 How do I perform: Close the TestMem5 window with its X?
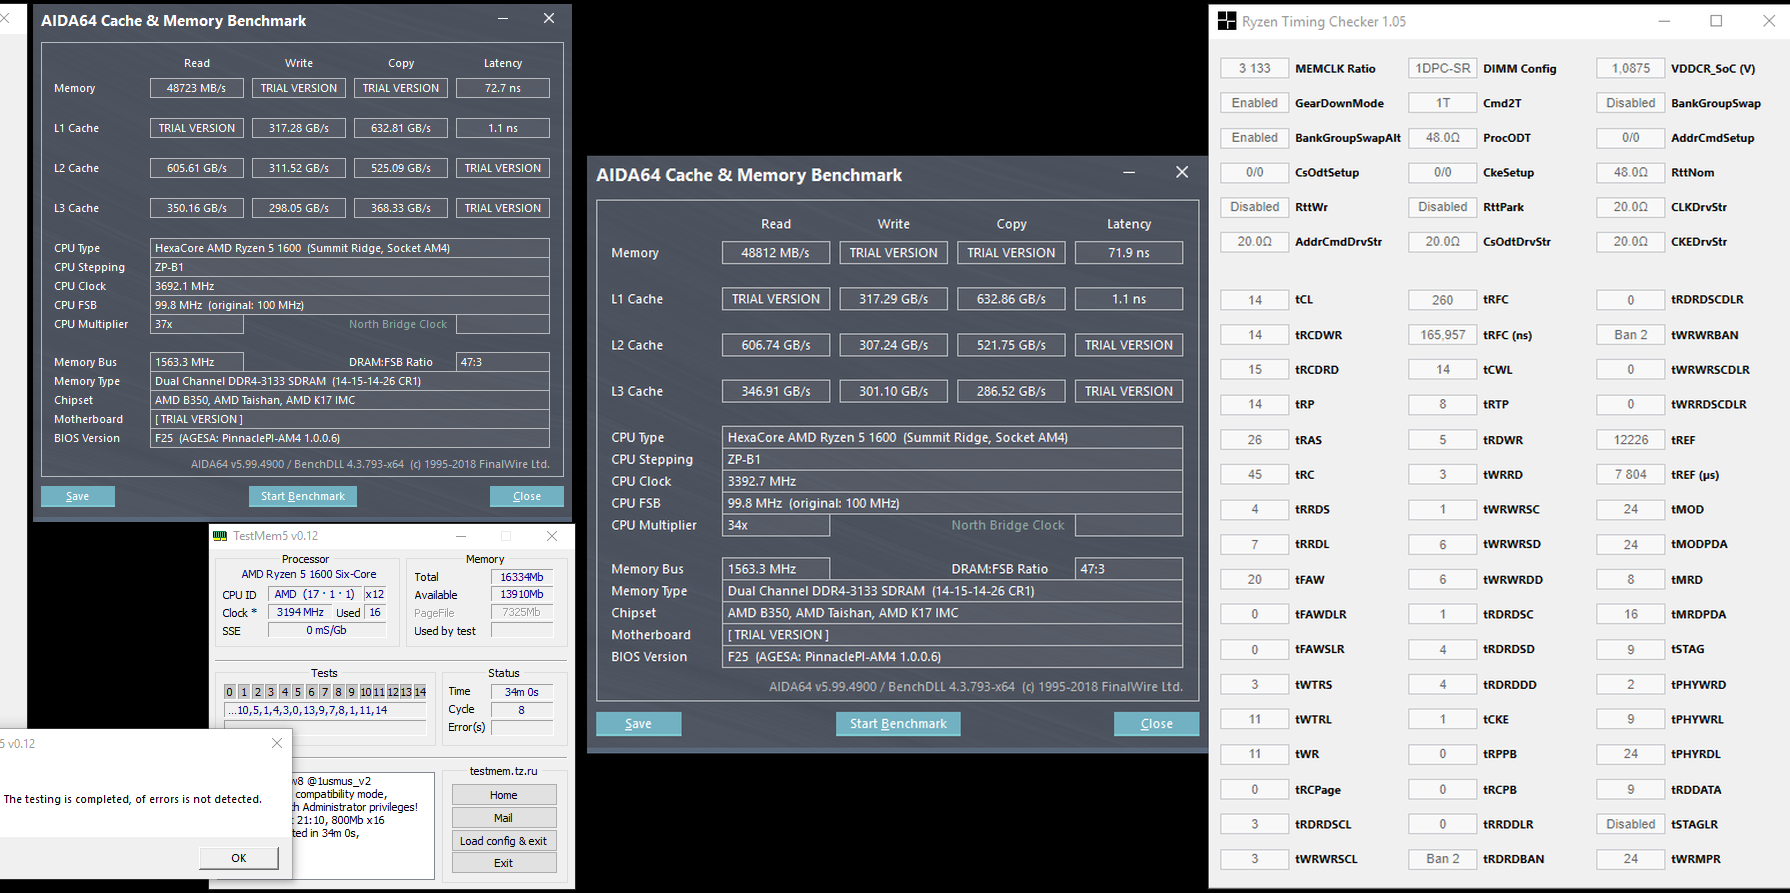(x=552, y=536)
